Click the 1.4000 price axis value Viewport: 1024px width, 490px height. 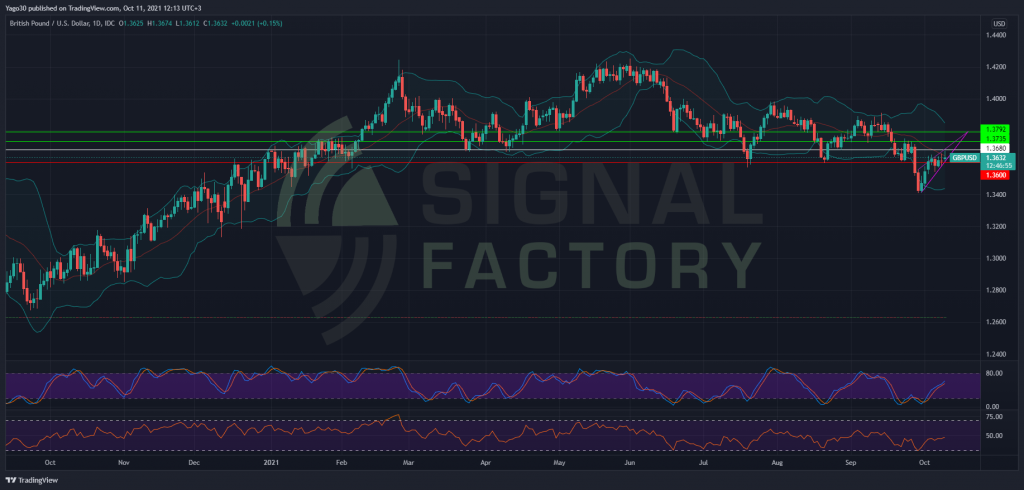coord(996,99)
